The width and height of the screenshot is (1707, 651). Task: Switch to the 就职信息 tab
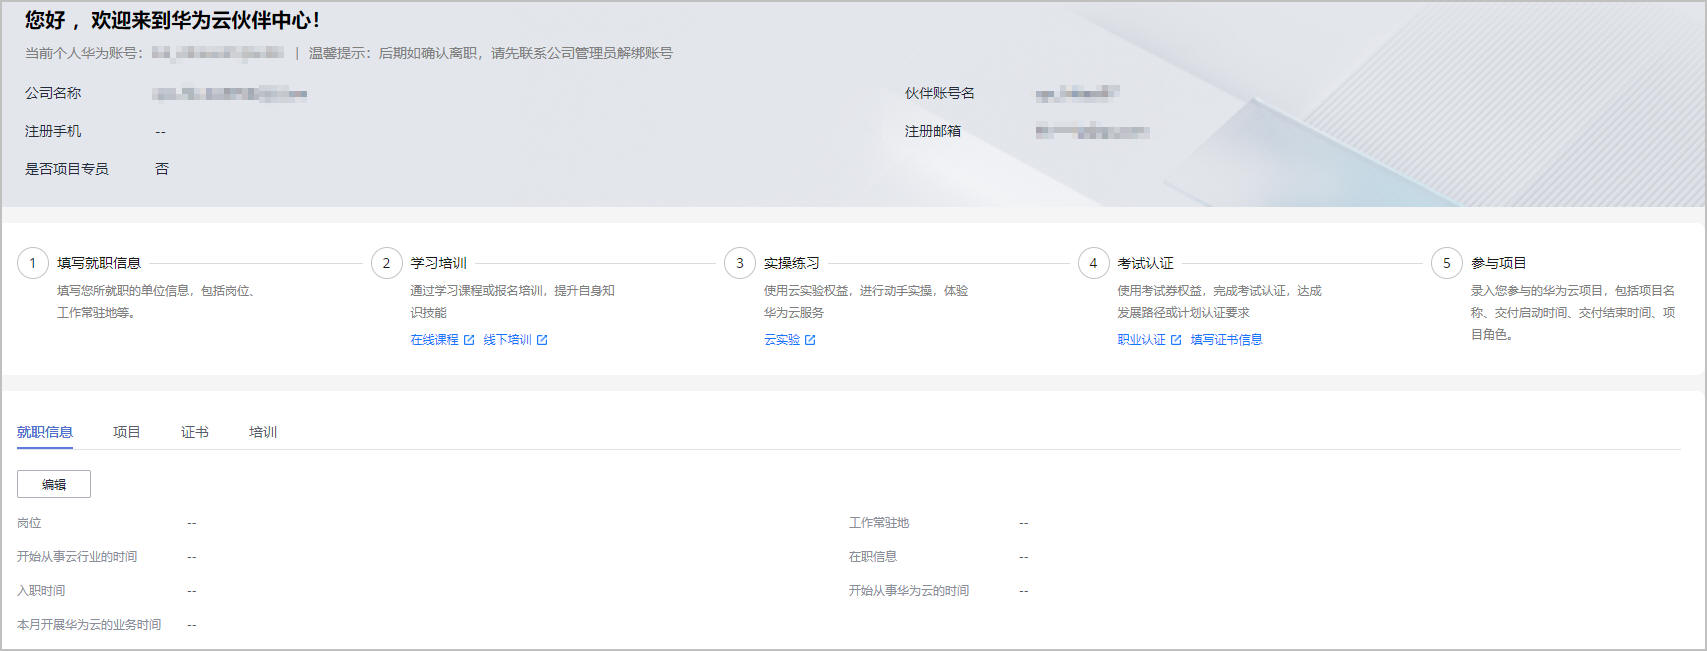(45, 432)
